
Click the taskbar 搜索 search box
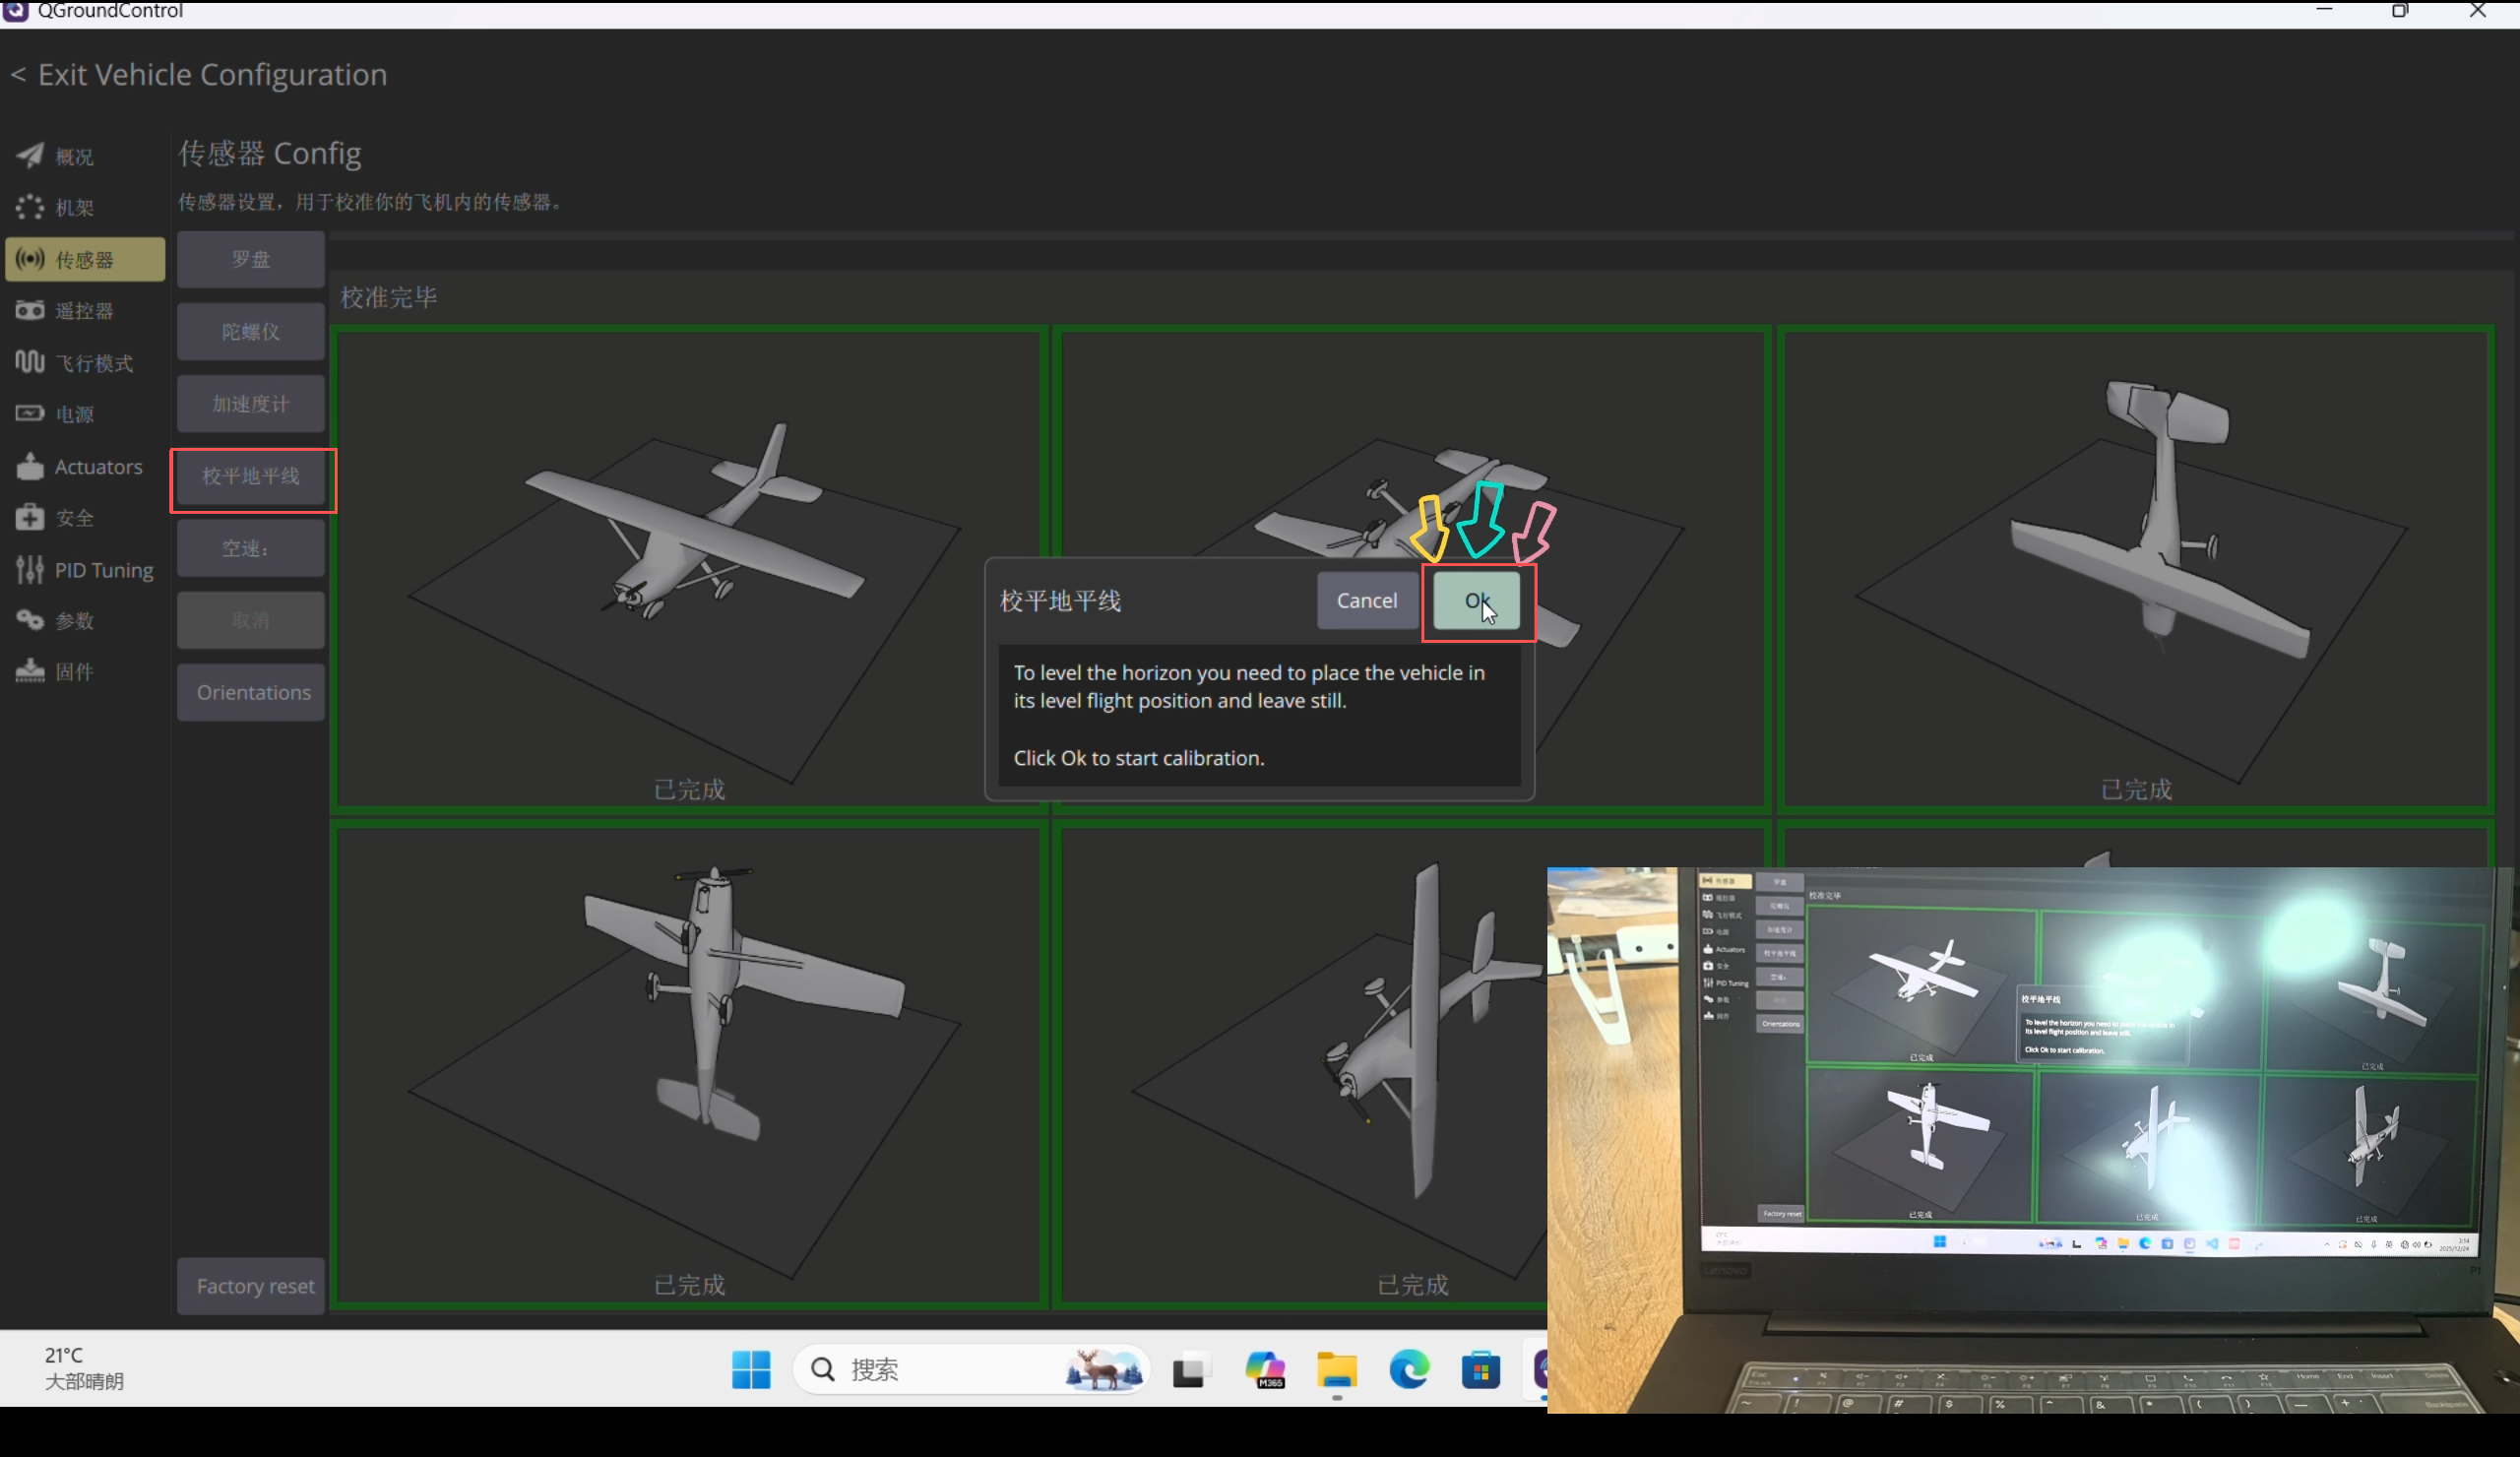[972, 1369]
